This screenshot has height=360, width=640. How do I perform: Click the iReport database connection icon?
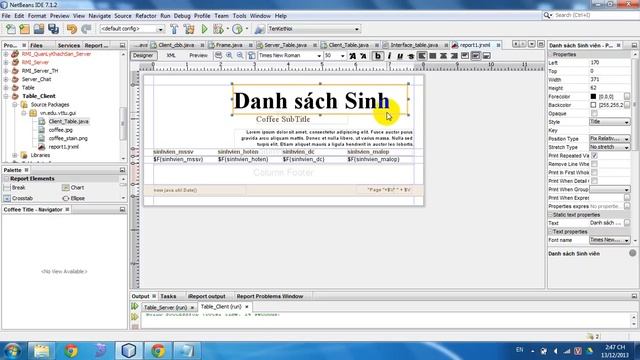259,29
